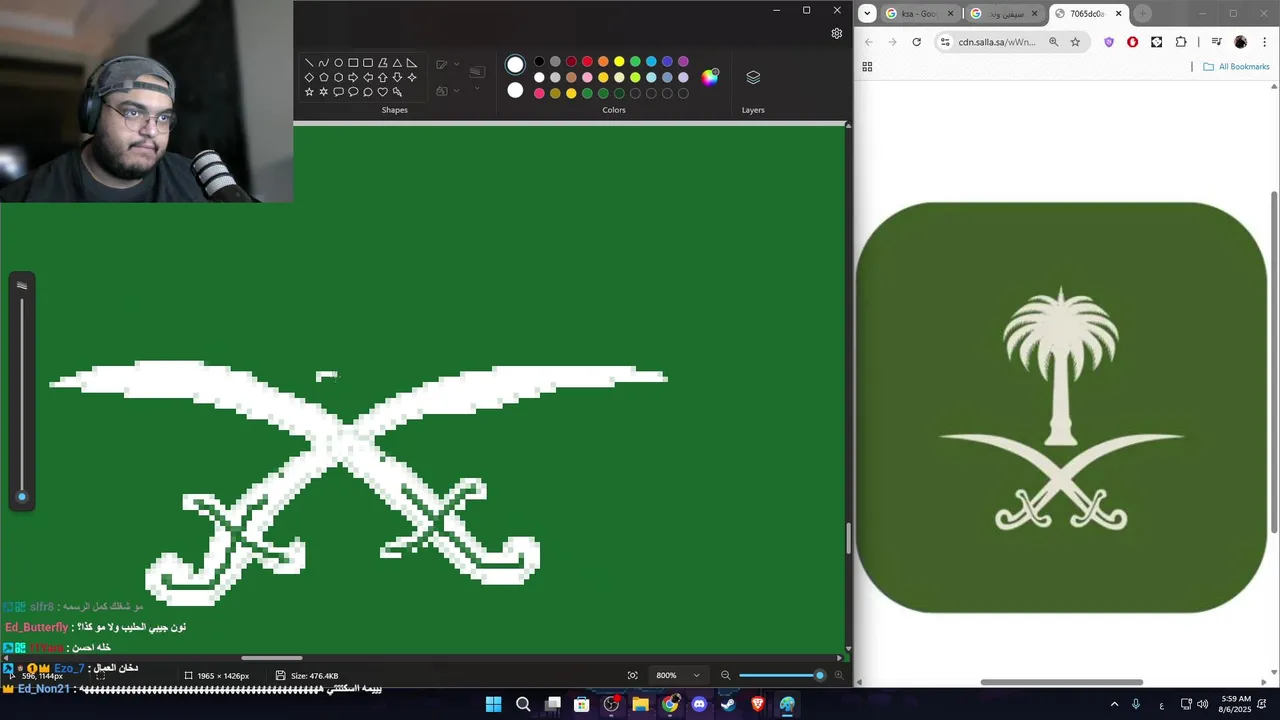
Task: Open Steam from the taskbar
Action: pyautogui.click(x=728, y=704)
